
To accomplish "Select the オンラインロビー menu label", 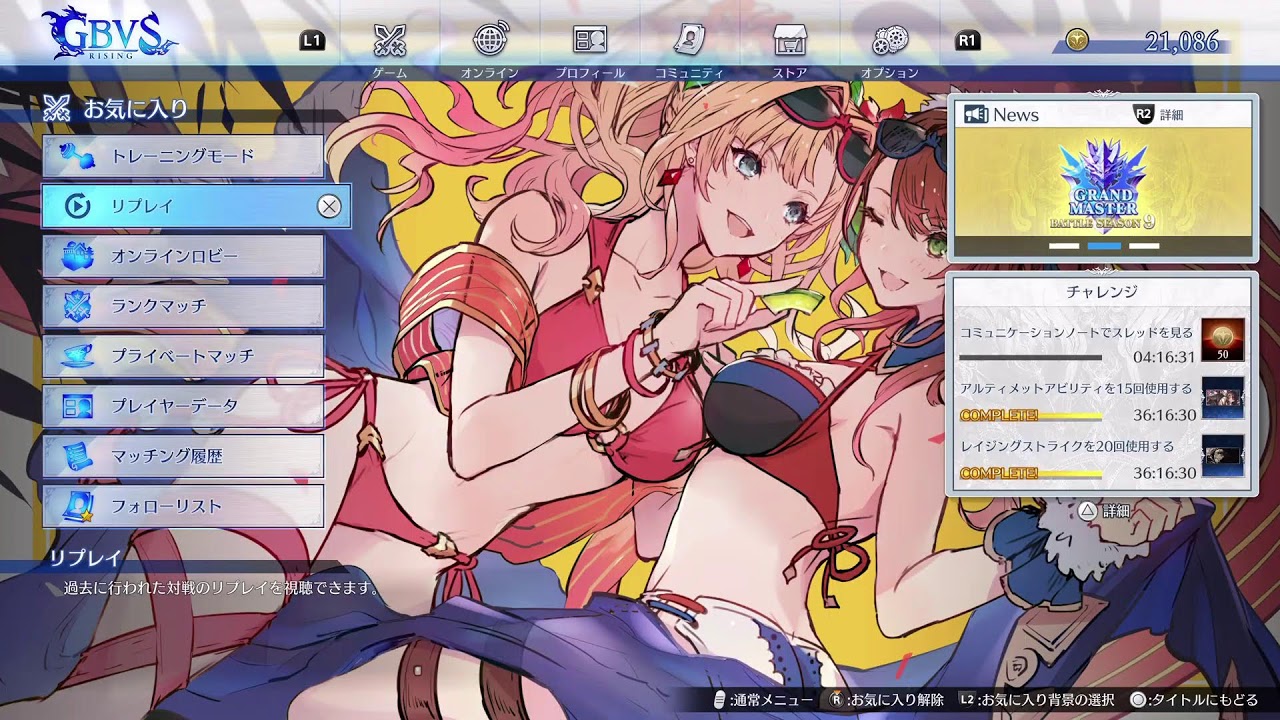I will 174,256.
